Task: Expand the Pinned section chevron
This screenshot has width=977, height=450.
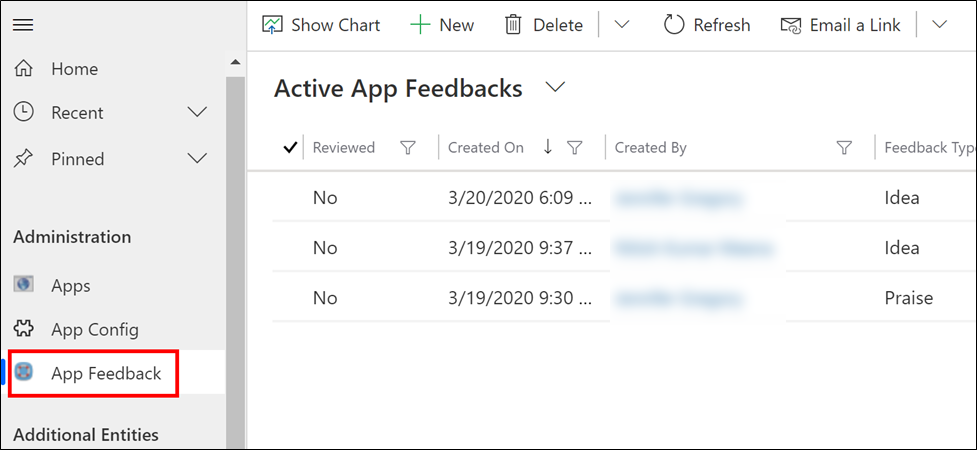Action: click(197, 159)
